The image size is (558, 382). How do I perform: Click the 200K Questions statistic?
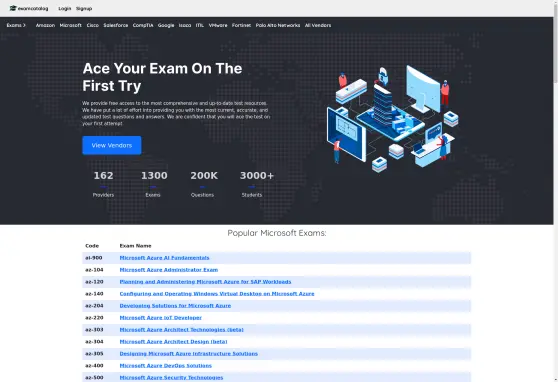[x=203, y=184]
